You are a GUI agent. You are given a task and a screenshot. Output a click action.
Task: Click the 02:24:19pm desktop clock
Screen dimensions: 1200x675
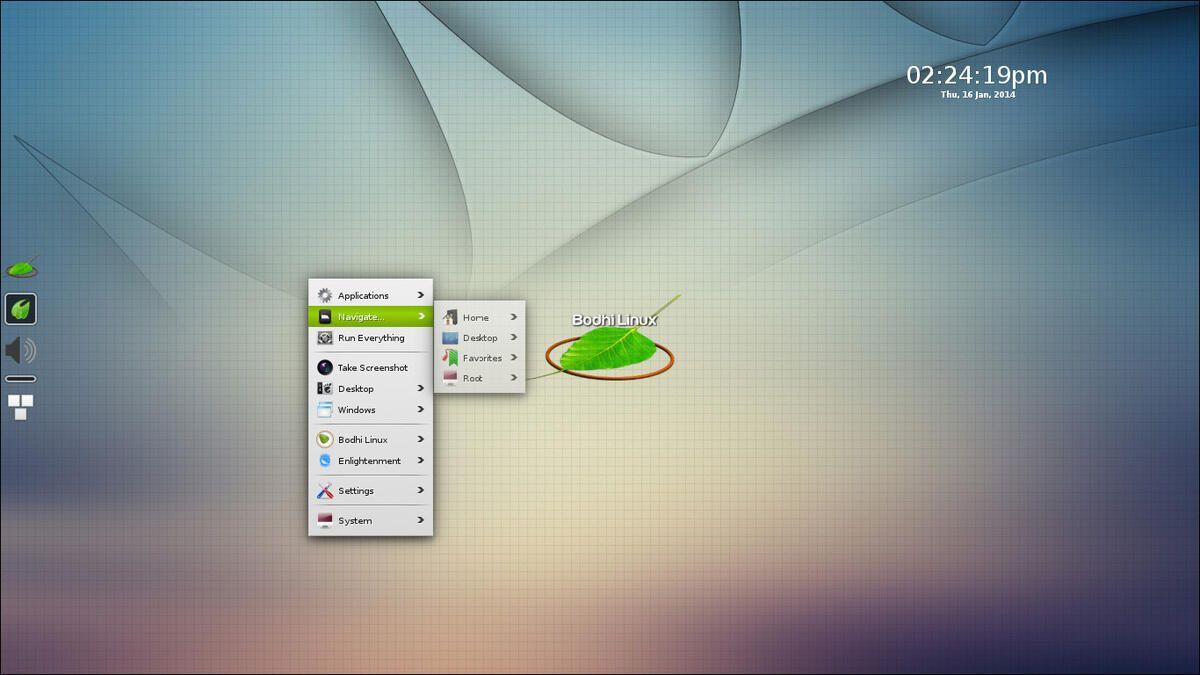point(977,75)
